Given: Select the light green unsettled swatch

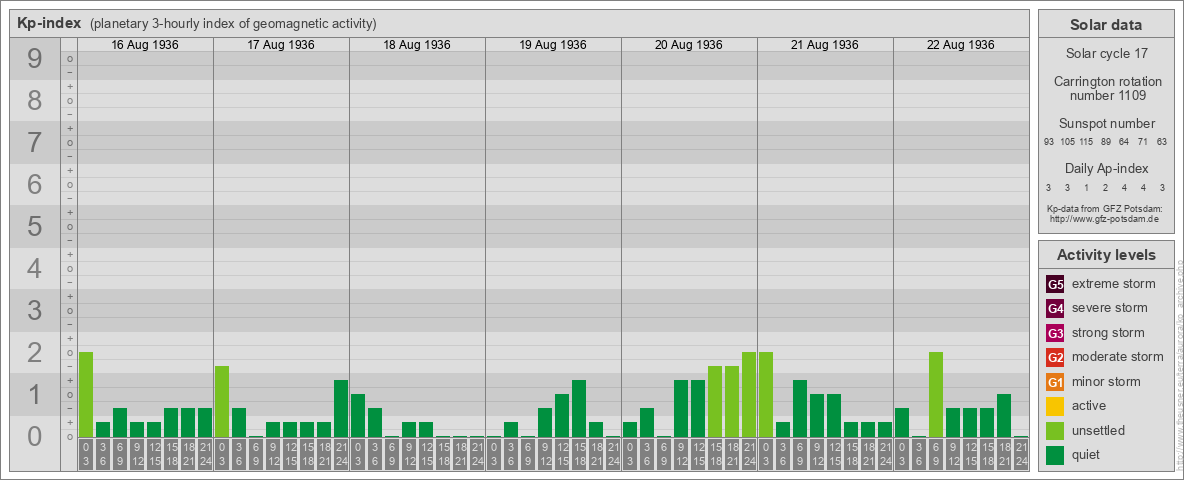Looking at the screenshot, I should tap(1055, 431).
